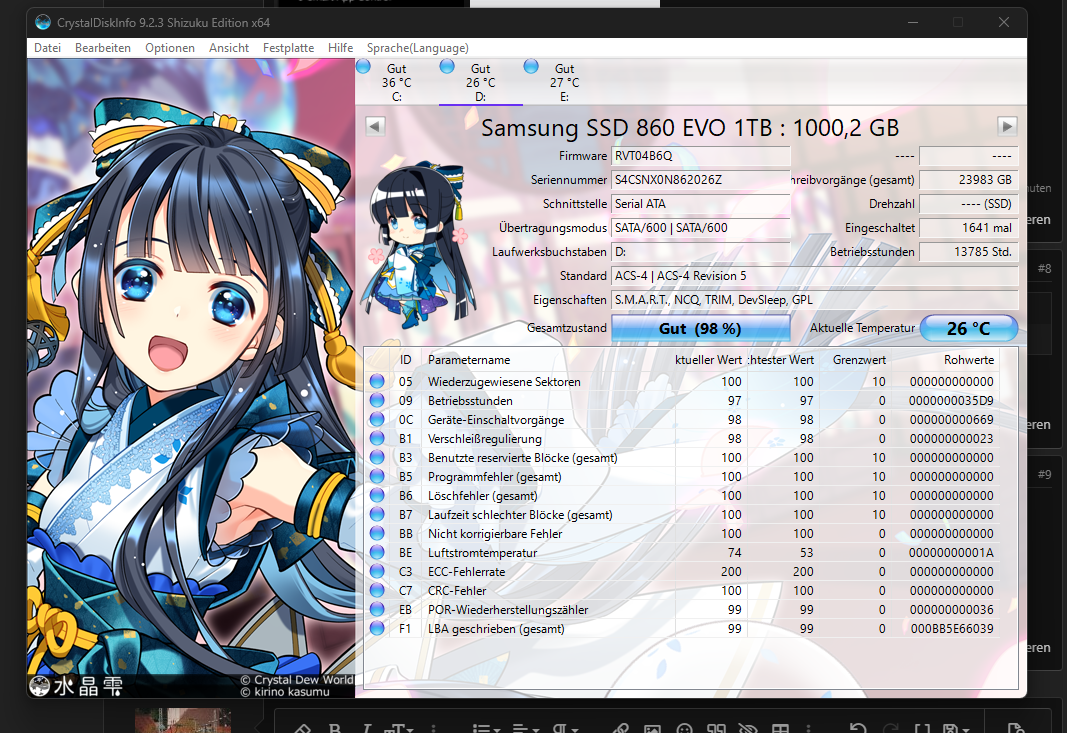
Task: Select the D: drive tab at 26 °C
Action: click(x=480, y=82)
